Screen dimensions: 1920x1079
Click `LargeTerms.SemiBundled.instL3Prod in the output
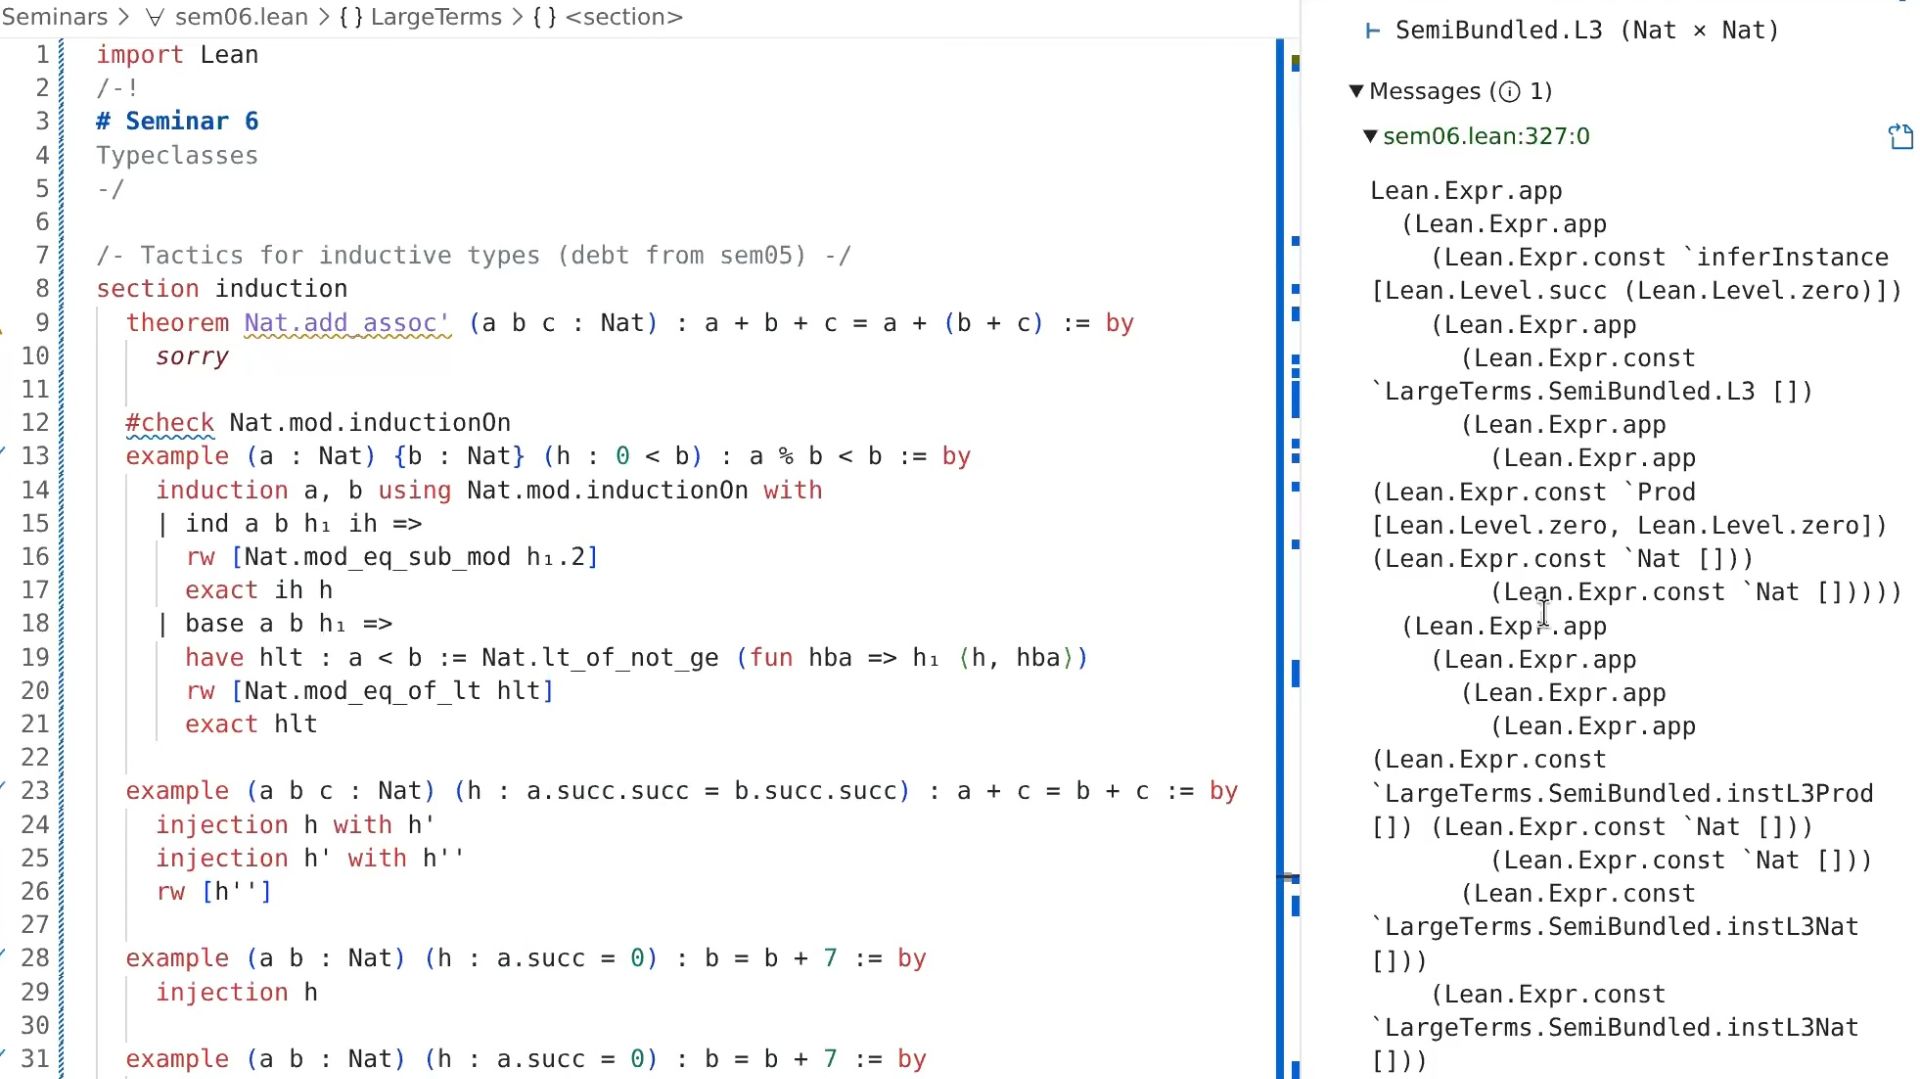pos(1622,794)
